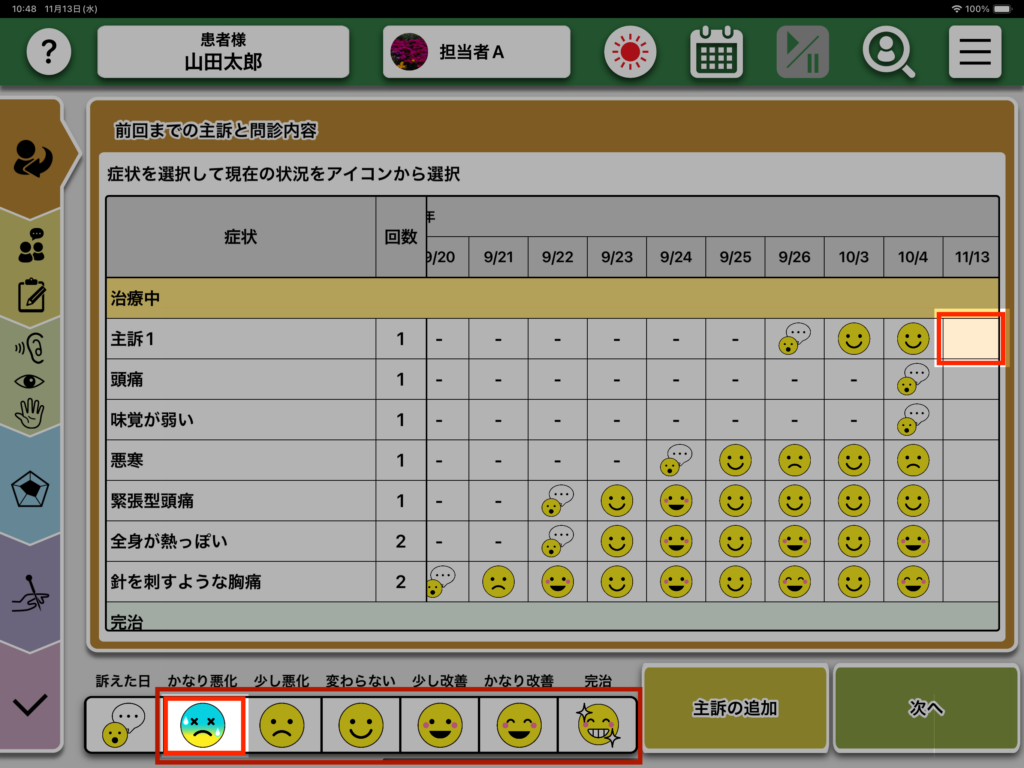
Task: Open the patient name 山田太郎 selector
Action: pyautogui.click(x=223, y=52)
